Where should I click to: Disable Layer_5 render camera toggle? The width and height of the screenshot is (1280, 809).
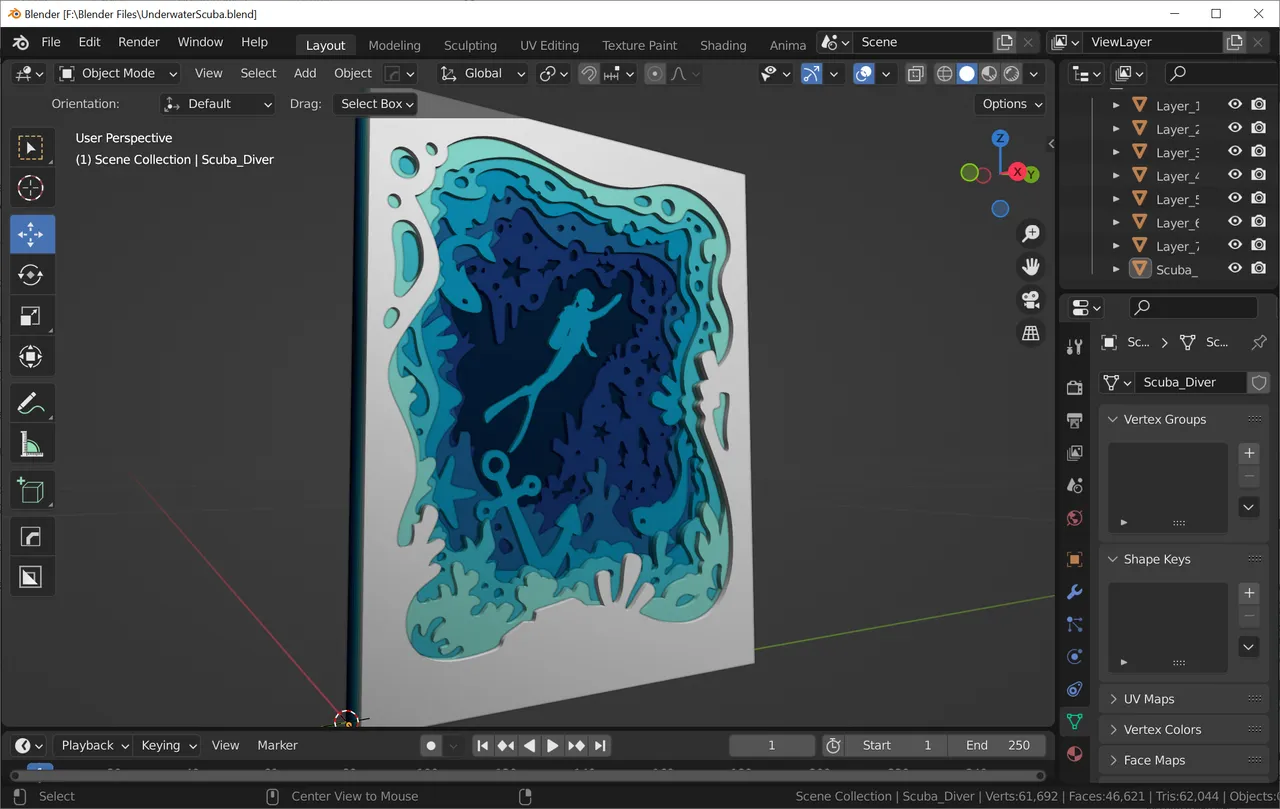[x=1259, y=199]
